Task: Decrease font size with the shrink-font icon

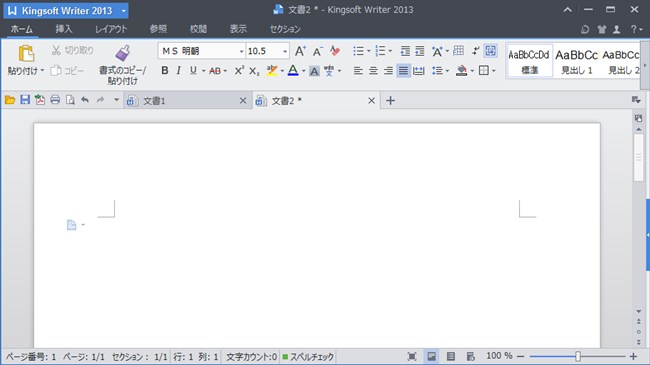Action: pyautogui.click(x=318, y=51)
